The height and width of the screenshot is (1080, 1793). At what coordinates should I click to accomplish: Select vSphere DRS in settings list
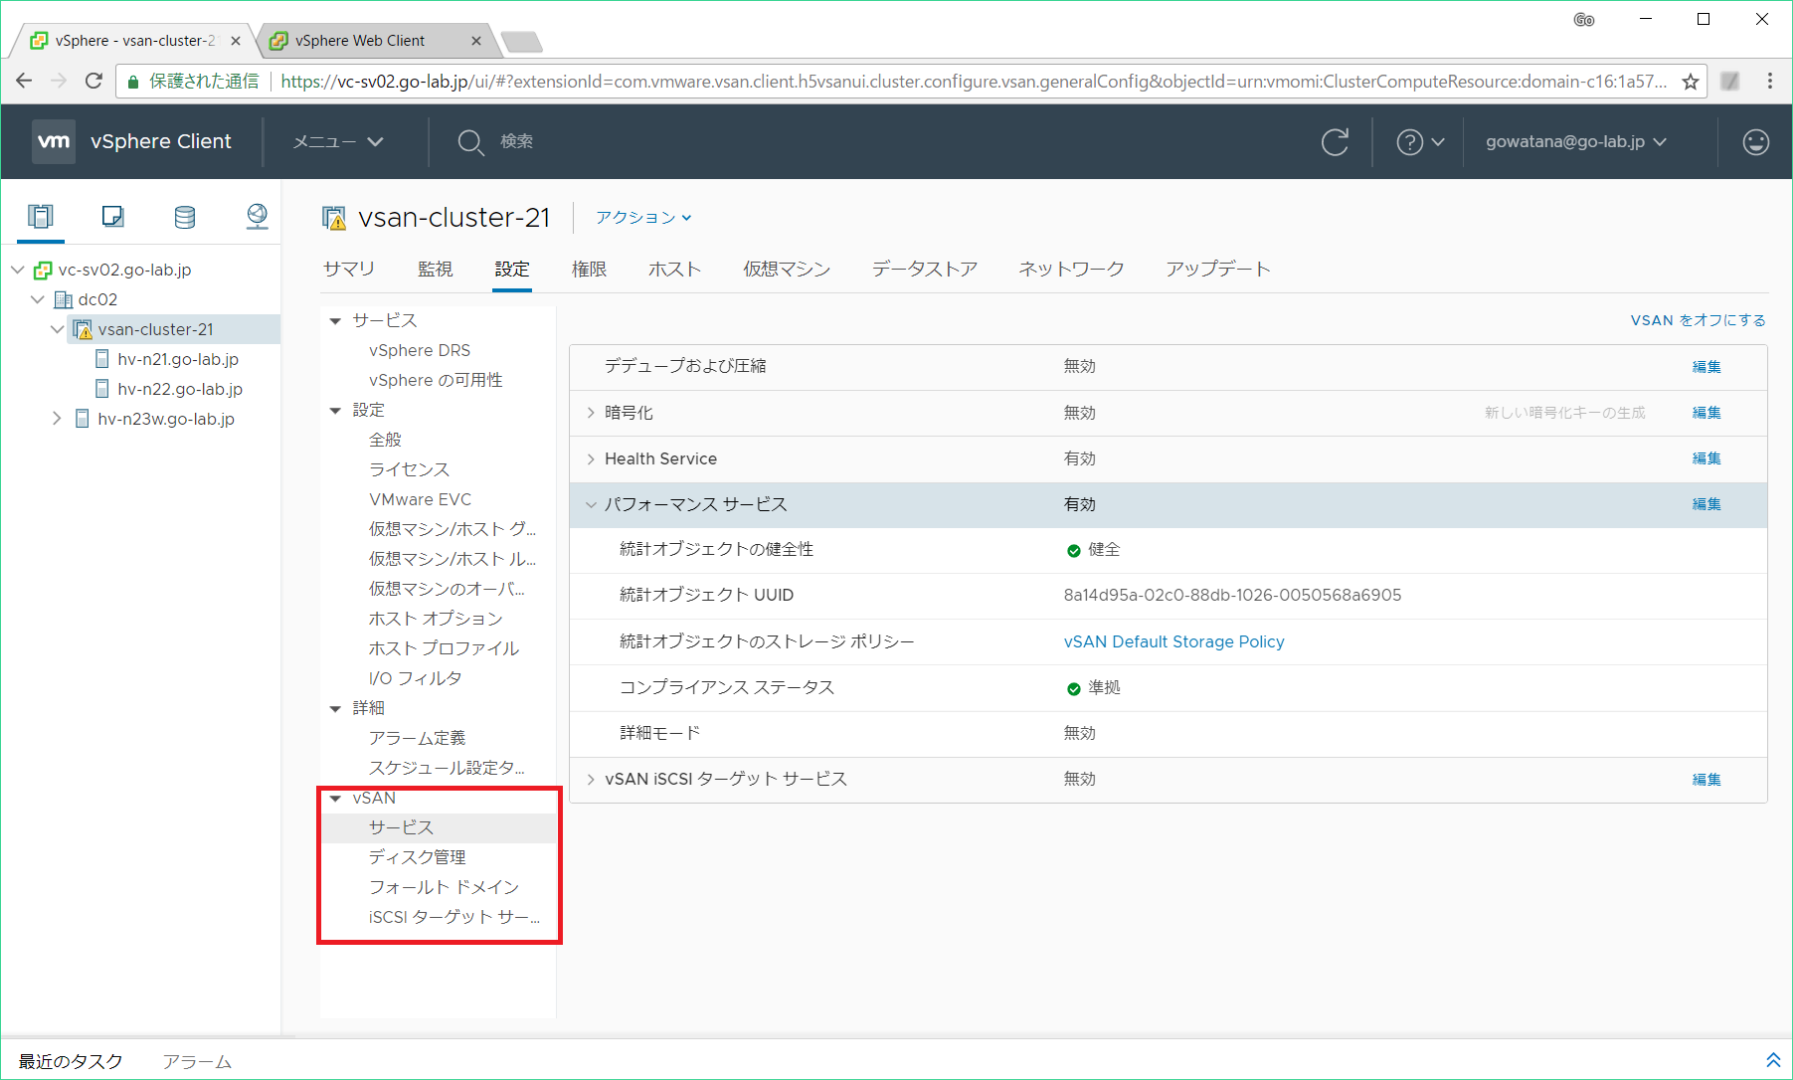click(419, 351)
